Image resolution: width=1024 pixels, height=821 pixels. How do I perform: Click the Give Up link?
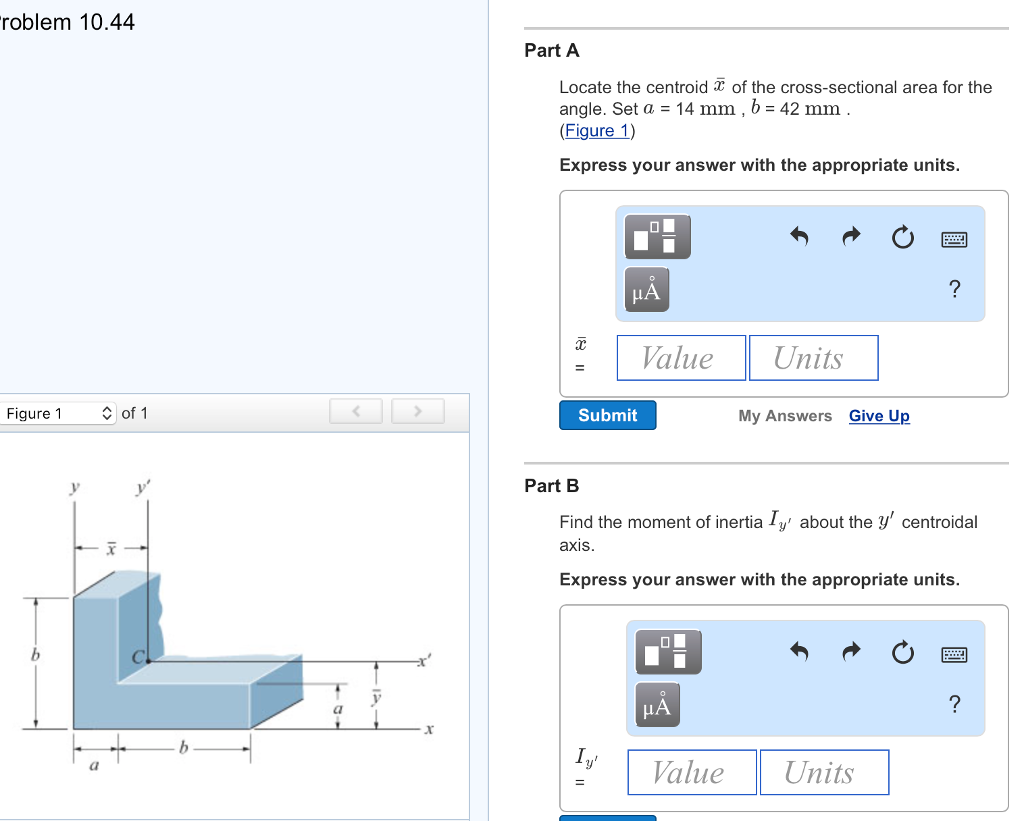tap(879, 415)
